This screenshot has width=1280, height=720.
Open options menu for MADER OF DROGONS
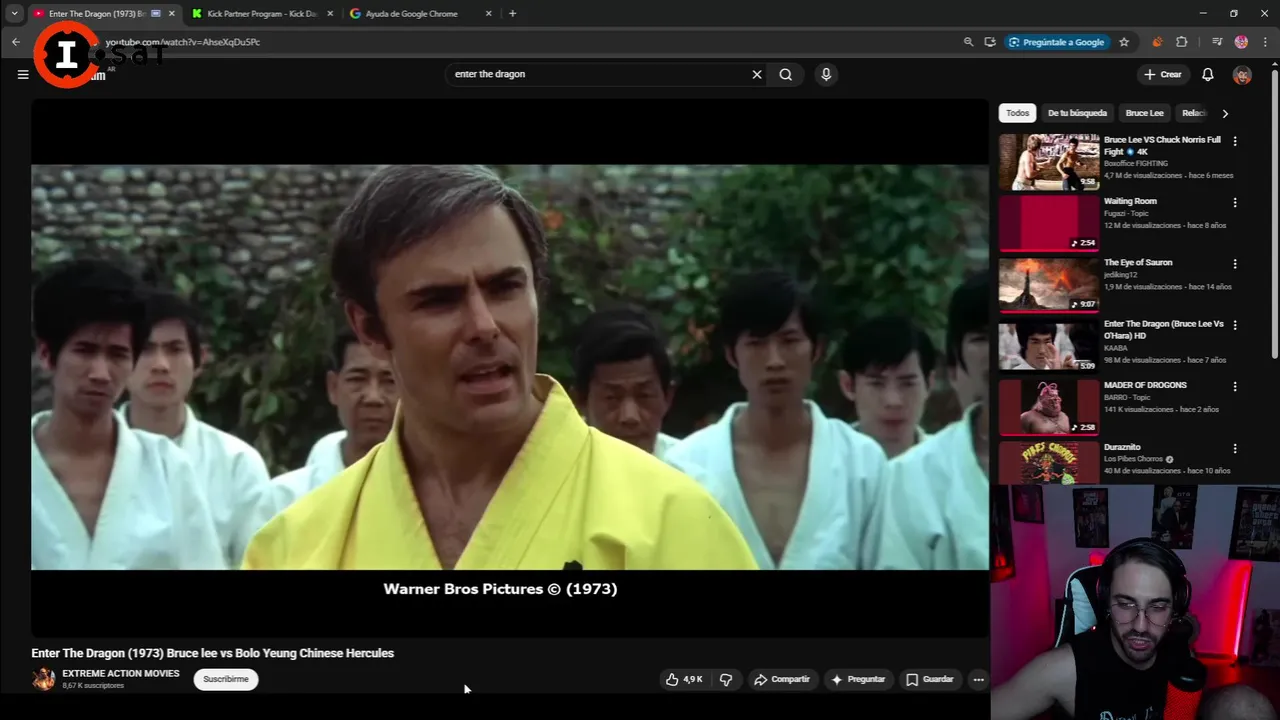(x=1235, y=386)
